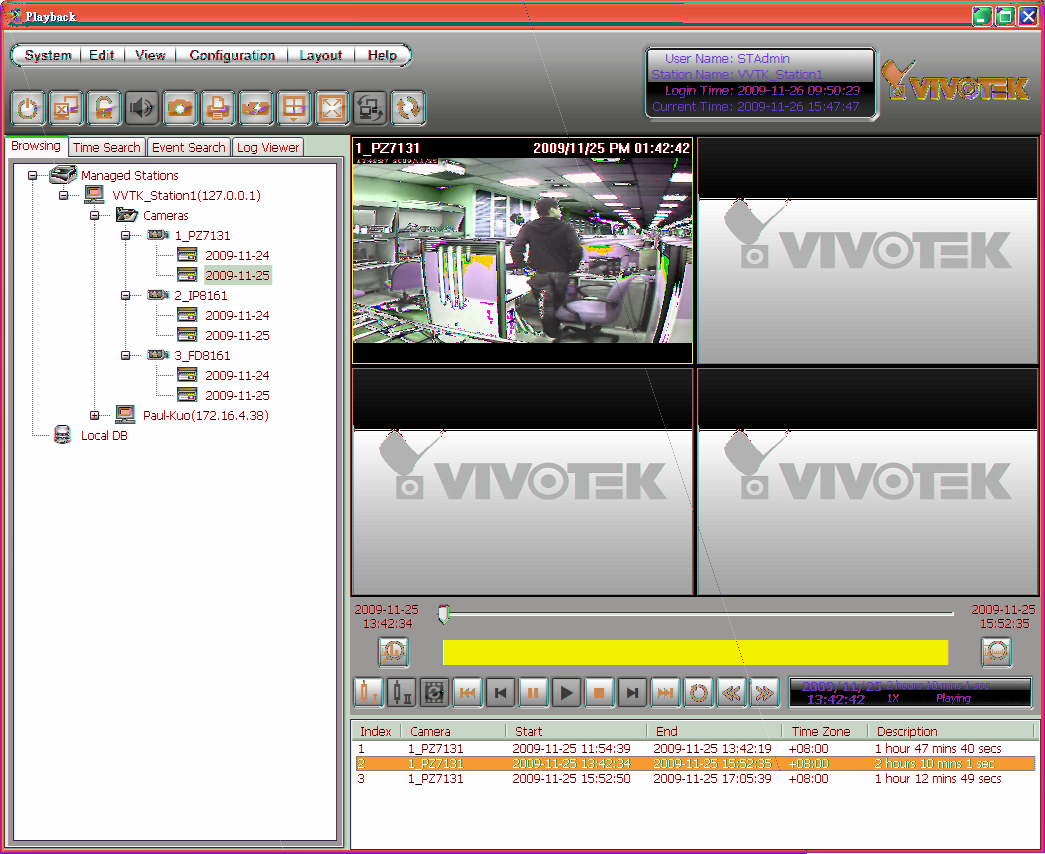Collapse the Managed Stations tree node

pos(32,175)
